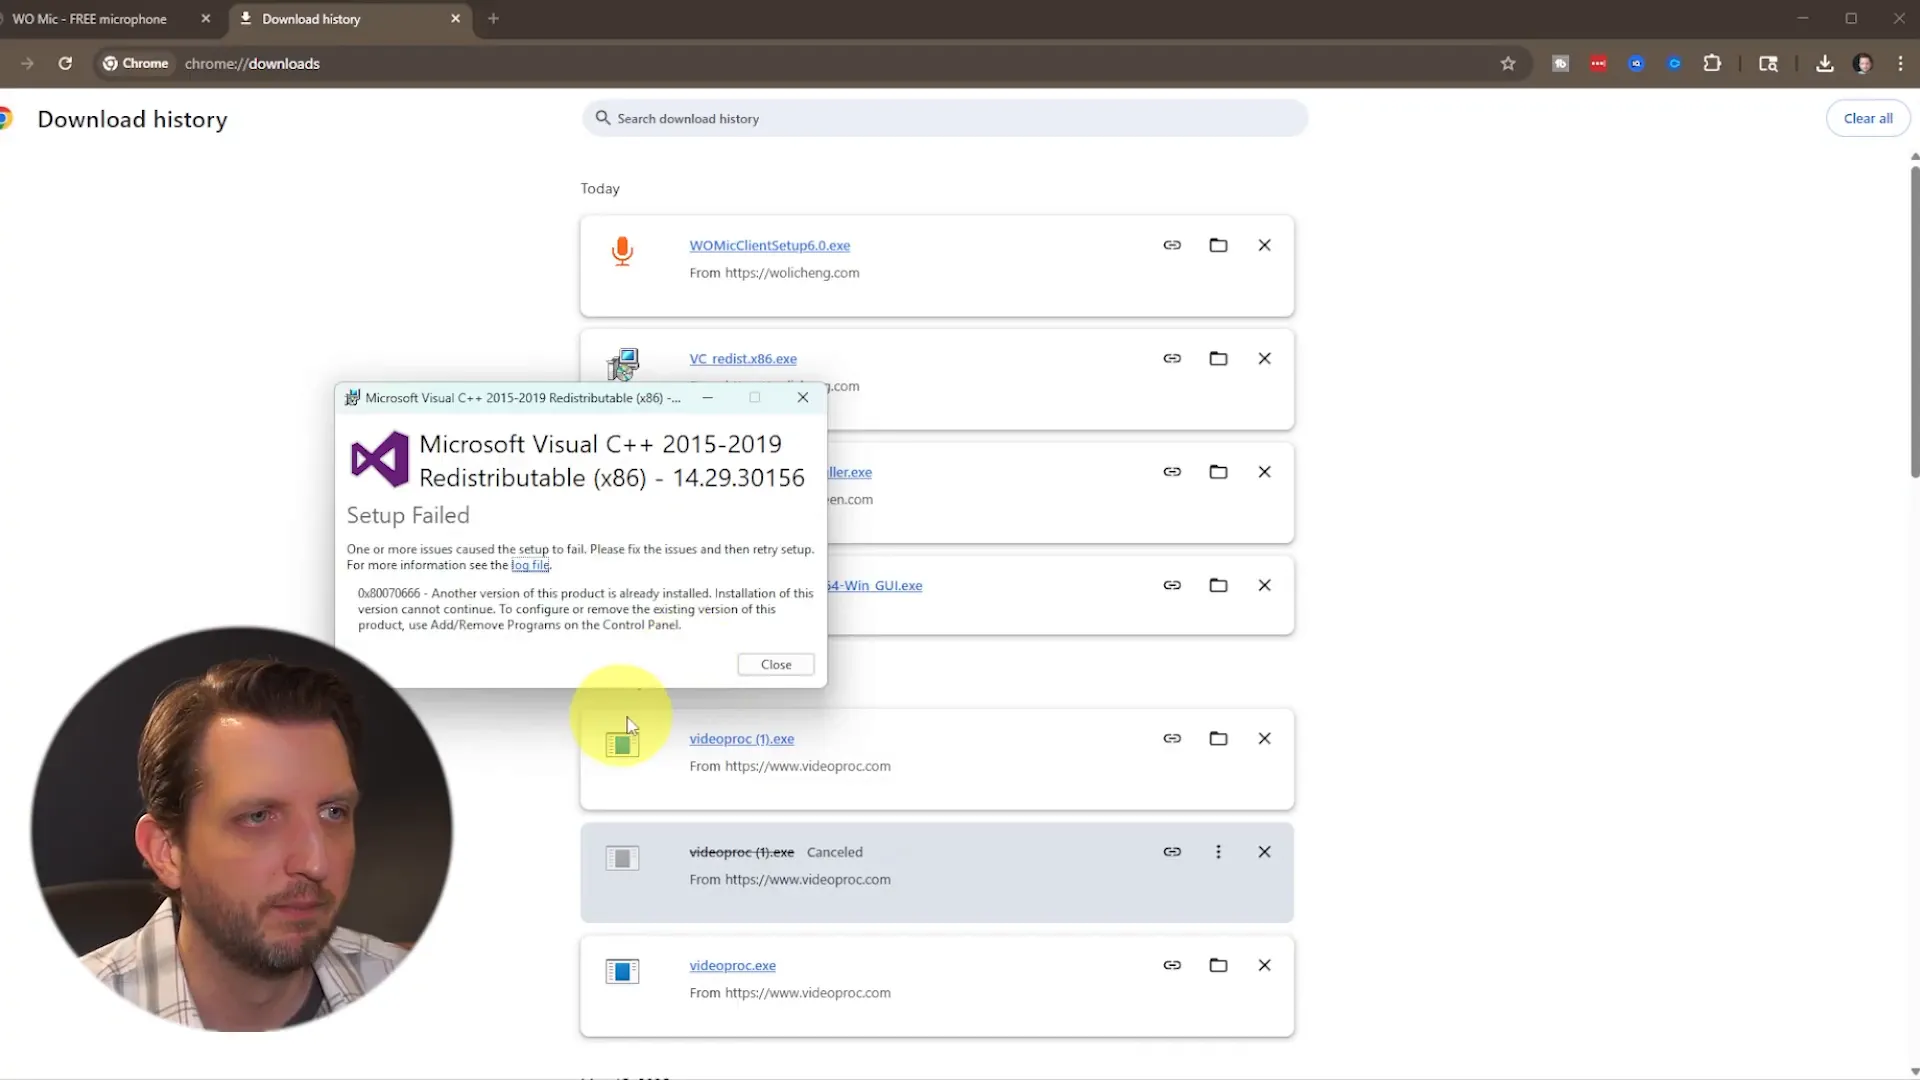Screen dimensions: 1920x1080
Task: Minimize the Visual C++ setup dialog
Action: (x=707, y=397)
